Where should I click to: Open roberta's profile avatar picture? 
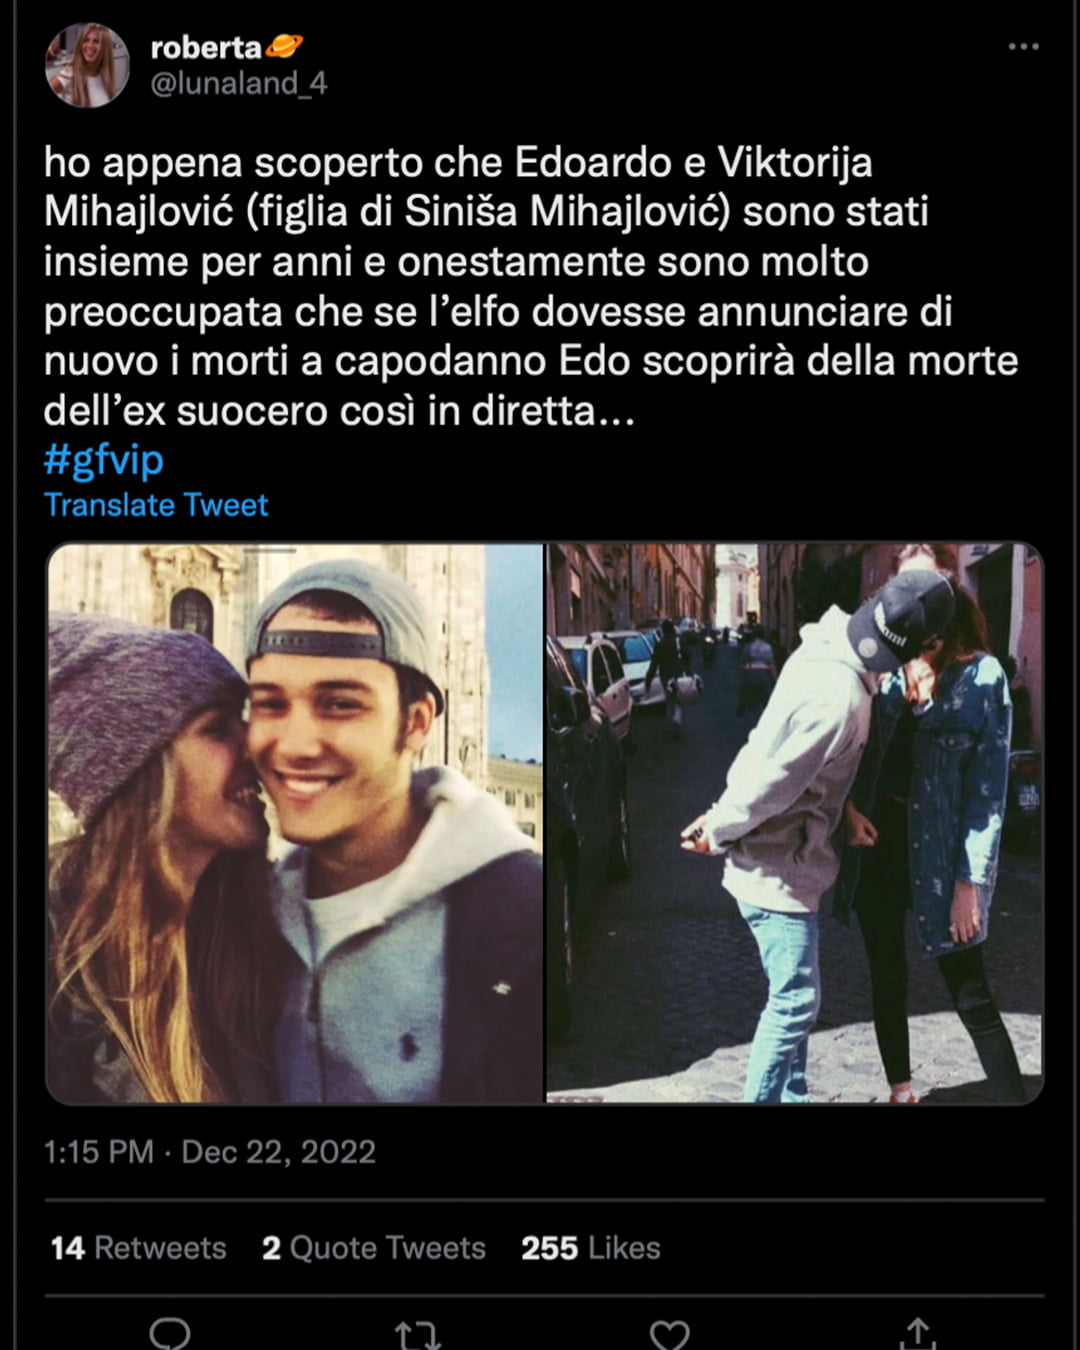click(87, 65)
